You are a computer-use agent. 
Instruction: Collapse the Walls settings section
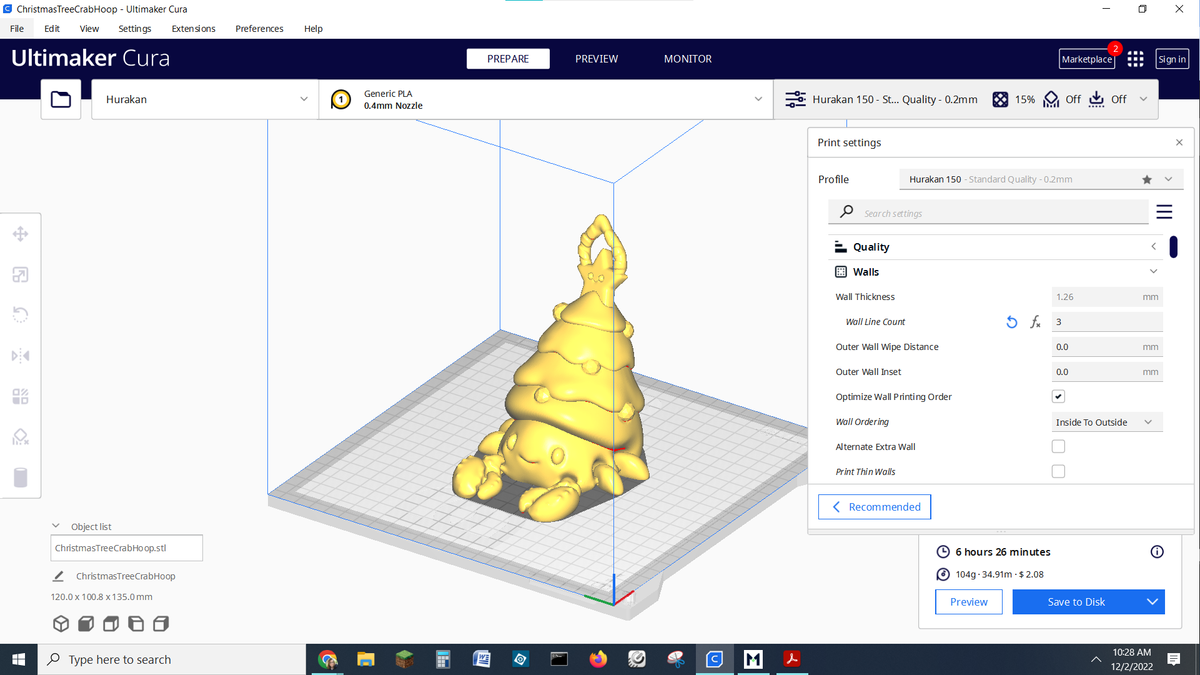(1153, 271)
